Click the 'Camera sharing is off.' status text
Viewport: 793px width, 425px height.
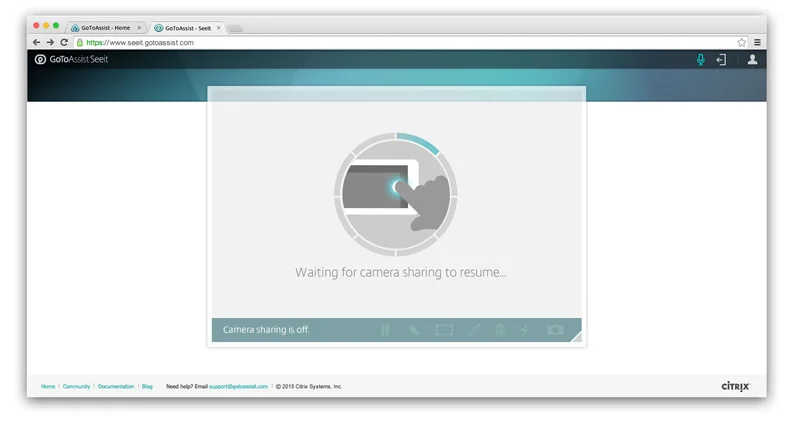click(x=266, y=330)
